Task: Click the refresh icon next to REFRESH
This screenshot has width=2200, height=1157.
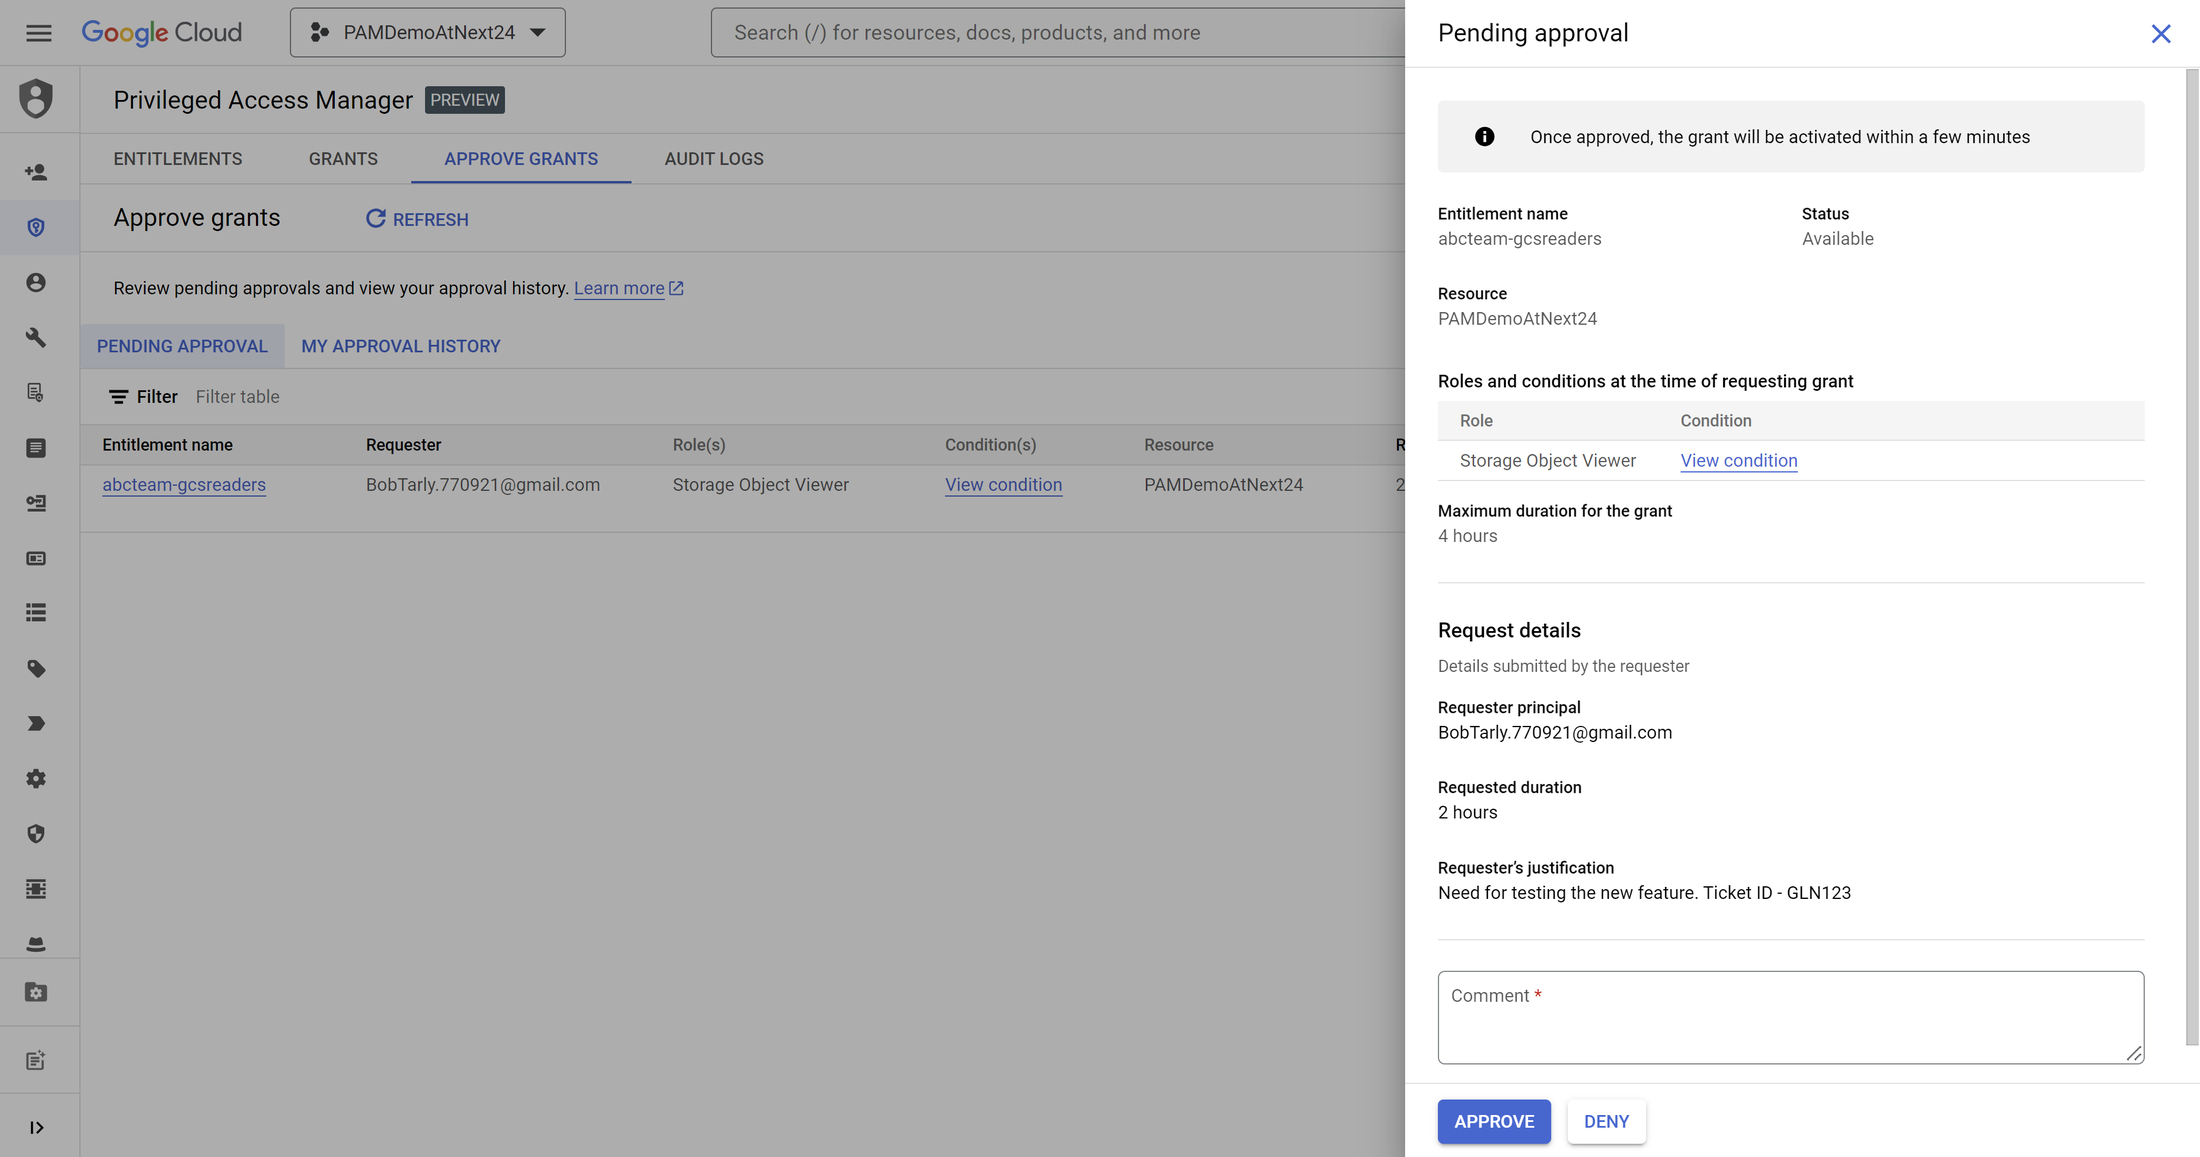Action: pyautogui.click(x=375, y=218)
